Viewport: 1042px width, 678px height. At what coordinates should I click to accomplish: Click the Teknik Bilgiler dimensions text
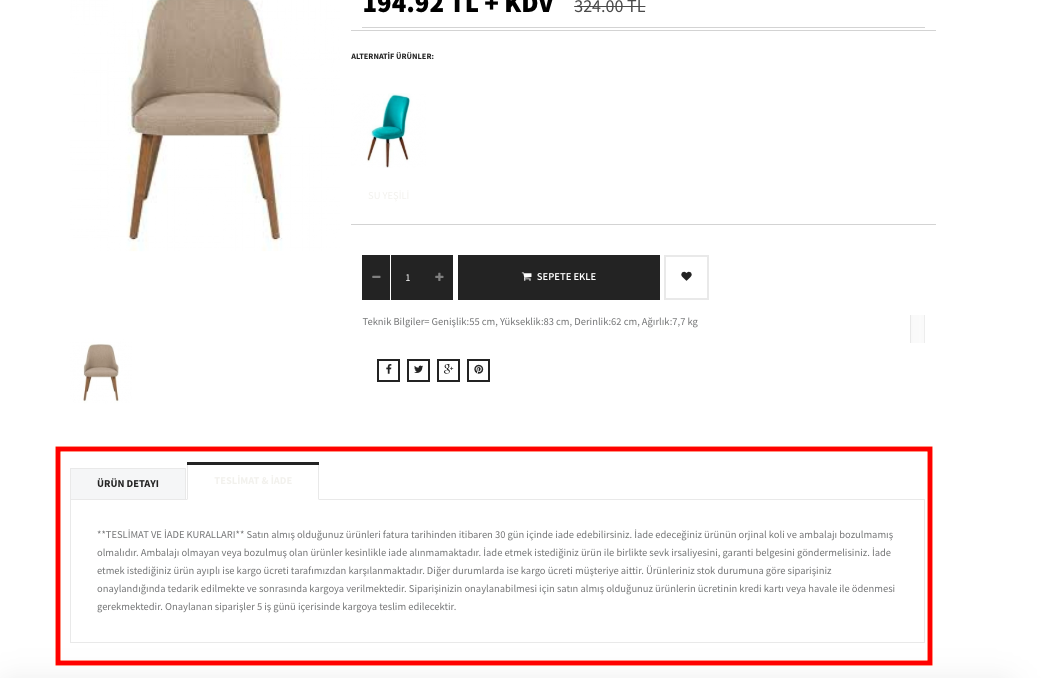click(x=530, y=322)
